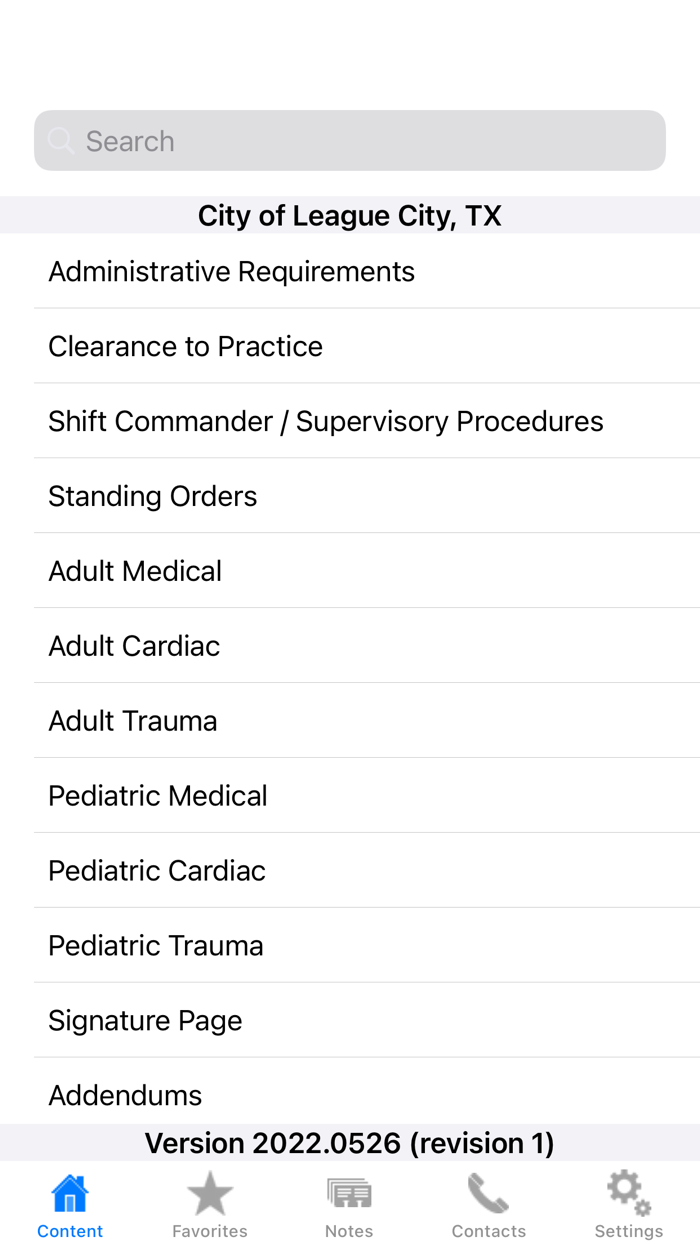Viewport: 700px width, 1244px height.
Task: Tap the Addendums entry
Action: 125,1095
